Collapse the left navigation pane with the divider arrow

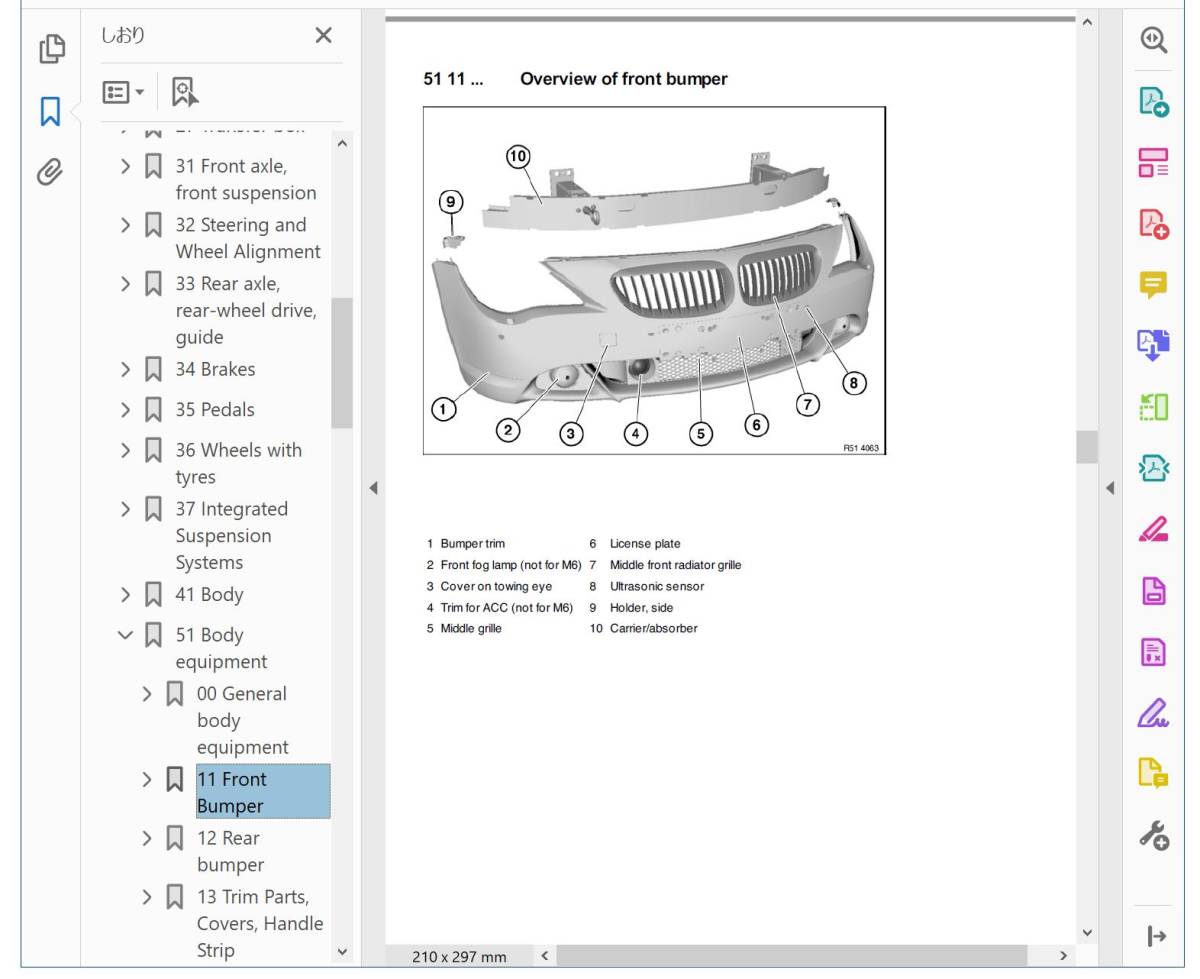point(373,489)
